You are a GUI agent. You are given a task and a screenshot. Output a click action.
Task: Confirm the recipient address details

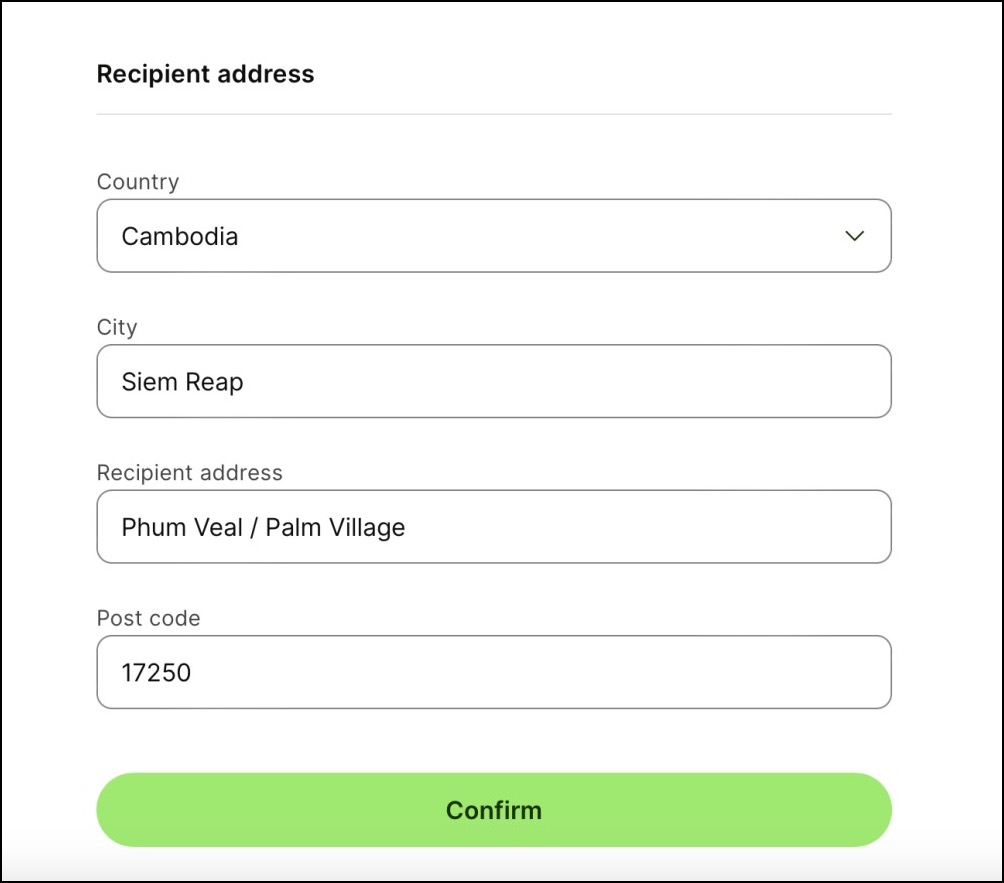coord(494,810)
